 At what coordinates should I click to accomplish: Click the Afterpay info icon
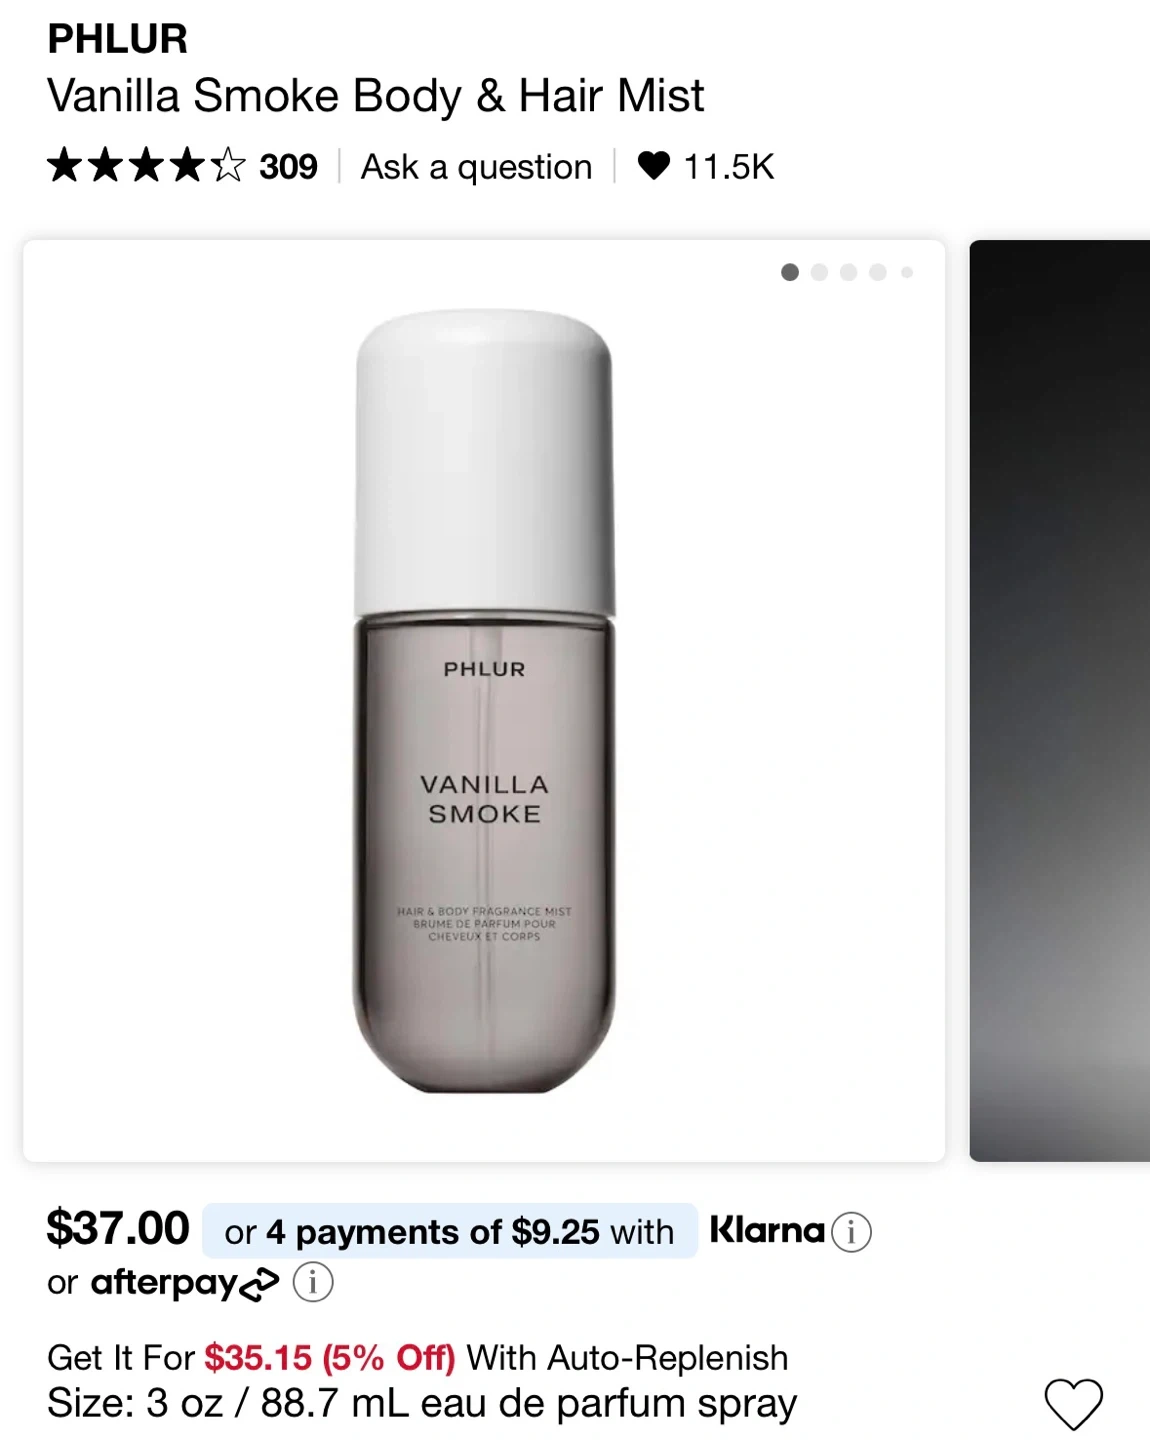(313, 1282)
